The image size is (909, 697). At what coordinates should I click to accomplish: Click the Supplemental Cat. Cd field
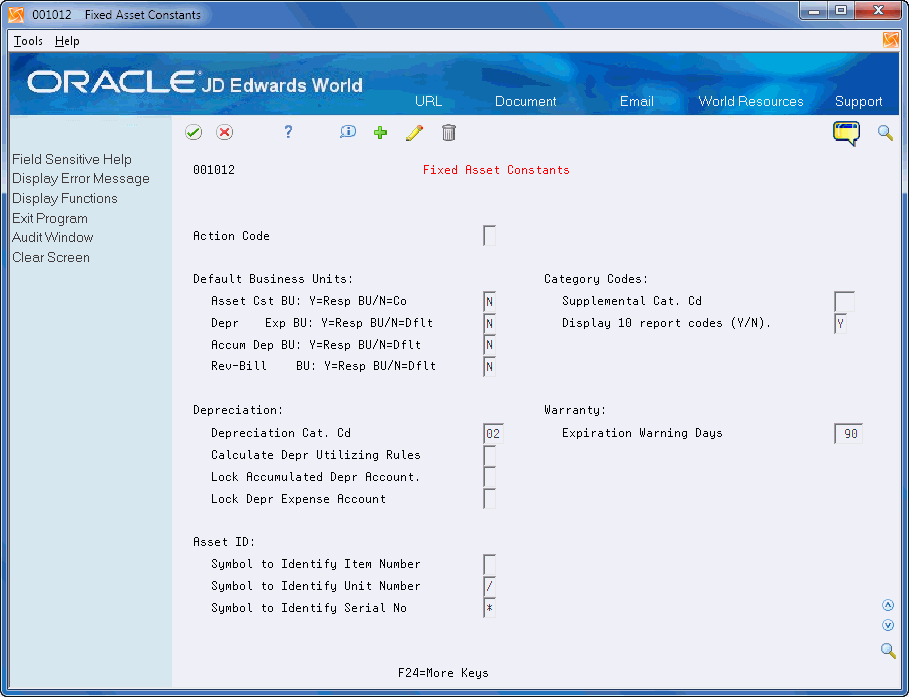point(844,302)
